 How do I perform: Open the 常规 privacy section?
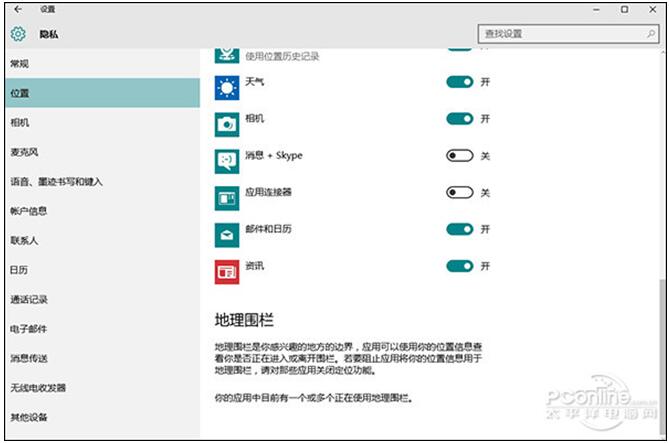[20, 64]
